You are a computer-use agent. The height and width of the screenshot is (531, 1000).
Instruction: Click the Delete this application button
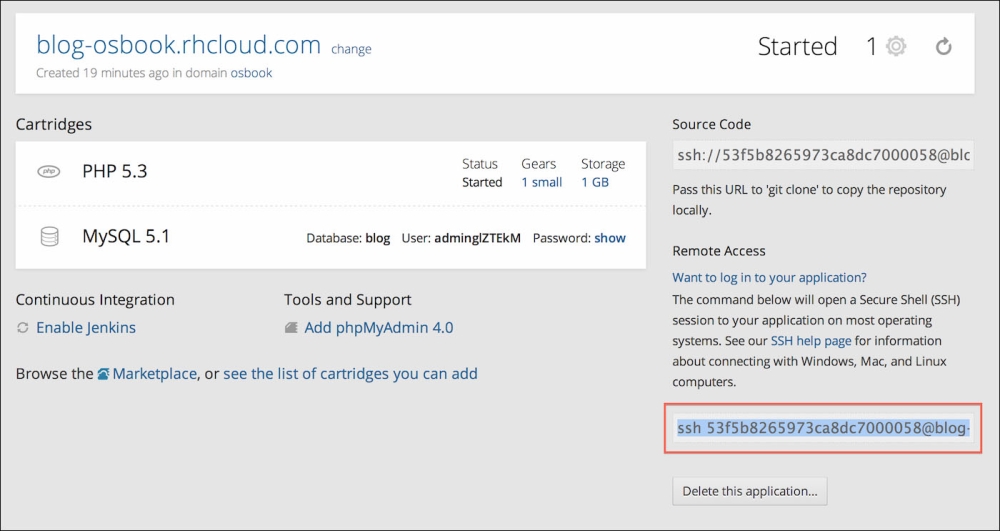(749, 491)
